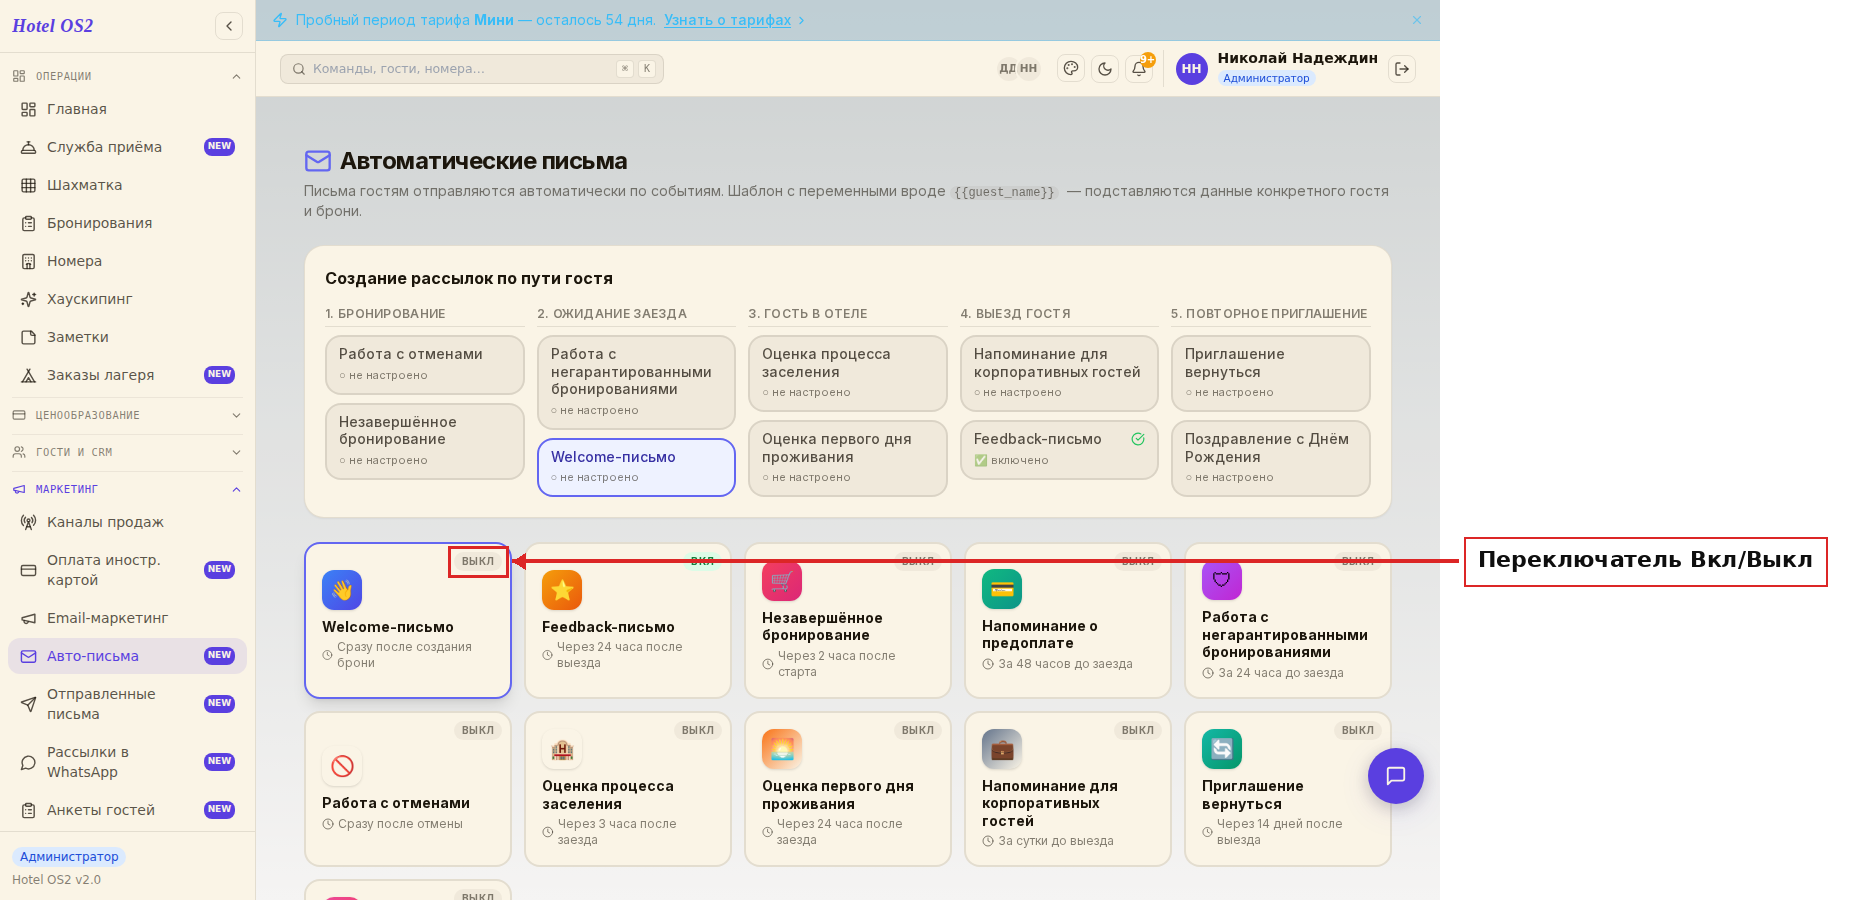Open Хаускипинг in sidebar
Screen dimensions: 1851x900
click(127, 299)
